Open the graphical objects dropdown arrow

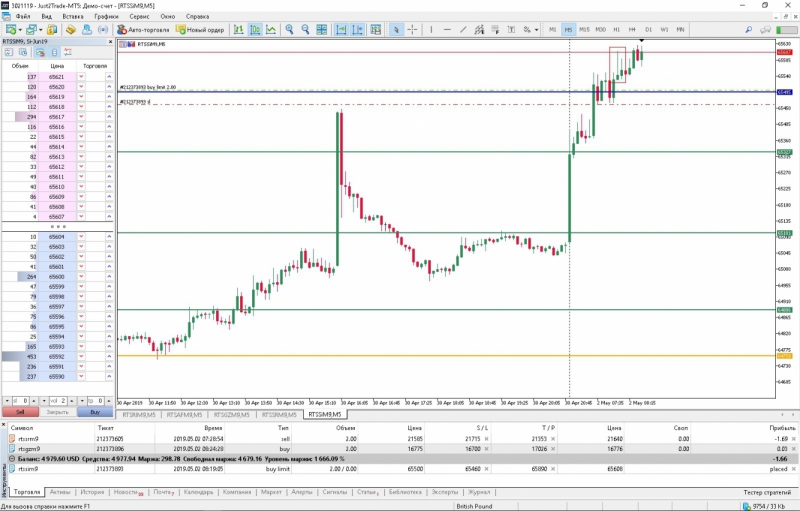pos(536,30)
